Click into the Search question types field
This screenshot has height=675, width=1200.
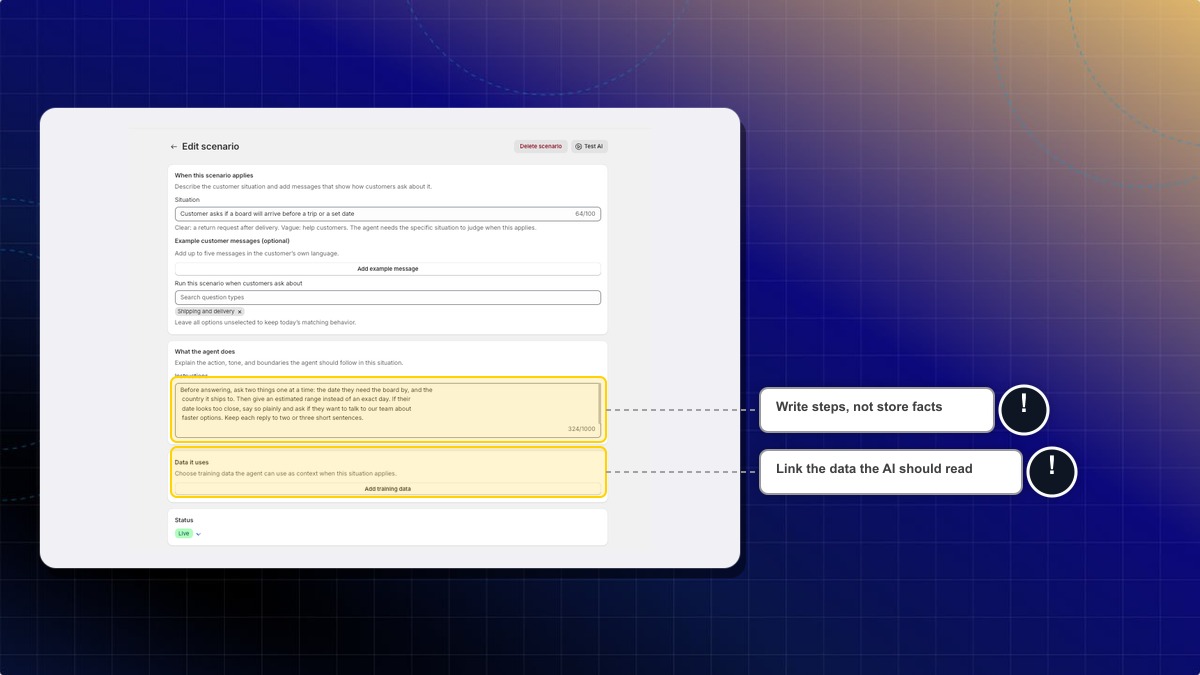(388, 298)
